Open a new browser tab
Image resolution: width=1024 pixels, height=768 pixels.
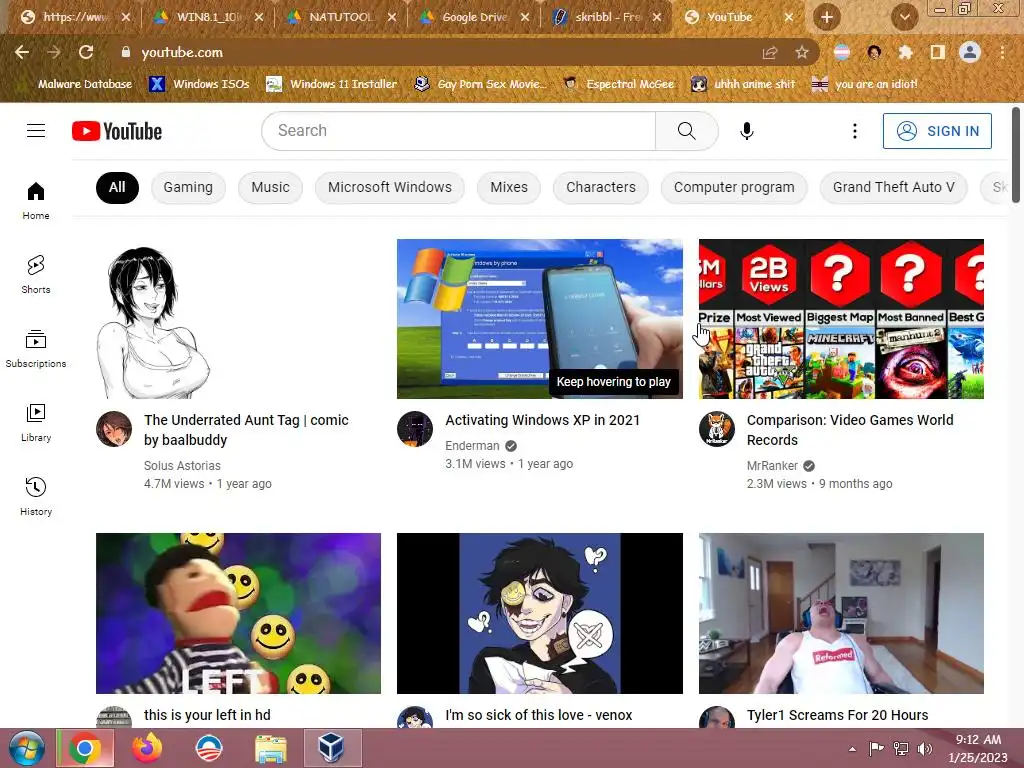point(827,17)
